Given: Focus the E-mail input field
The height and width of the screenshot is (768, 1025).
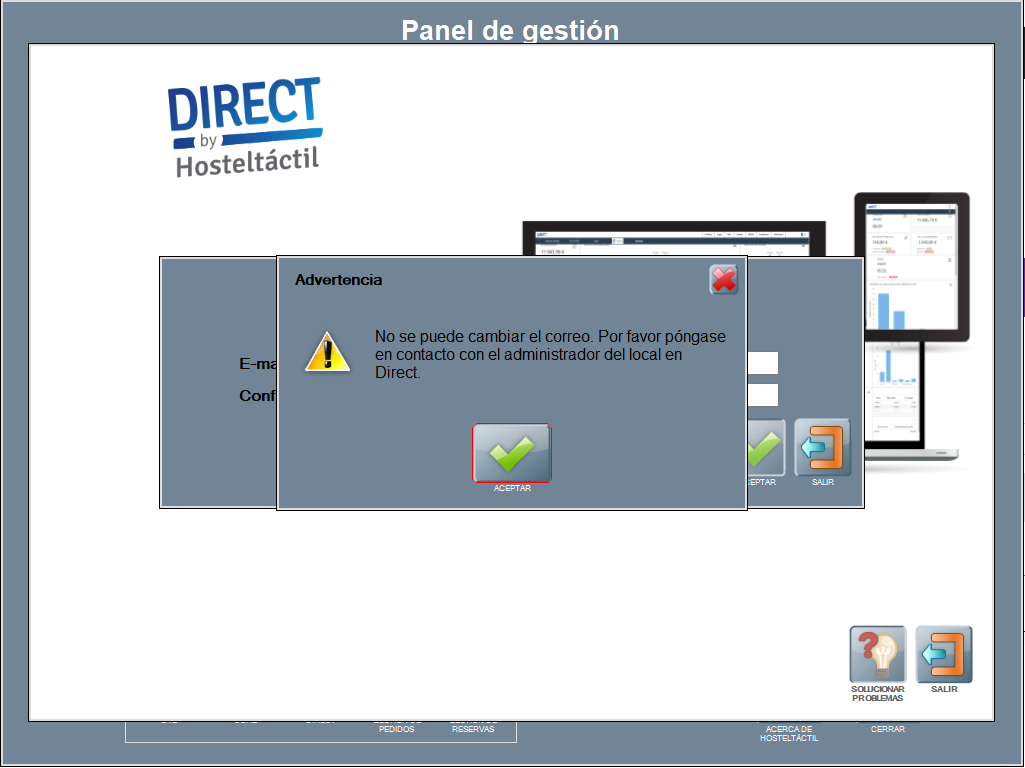Looking at the screenshot, I should pyautogui.click(x=763, y=363).
